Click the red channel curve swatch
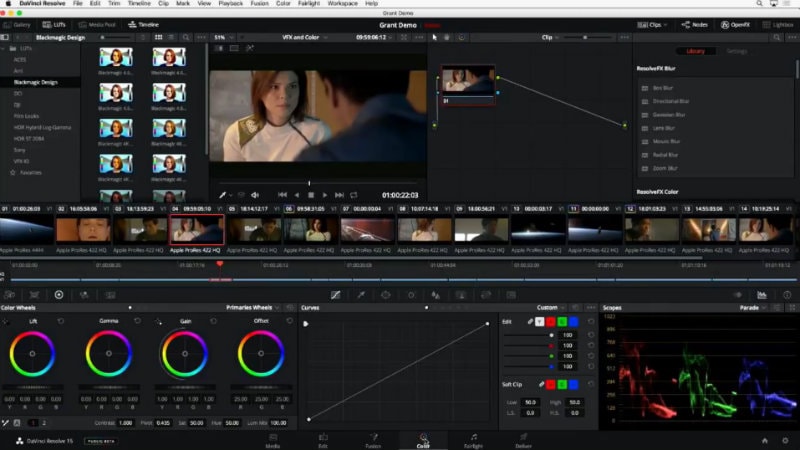The image size is (800, 450). point(550,322)
